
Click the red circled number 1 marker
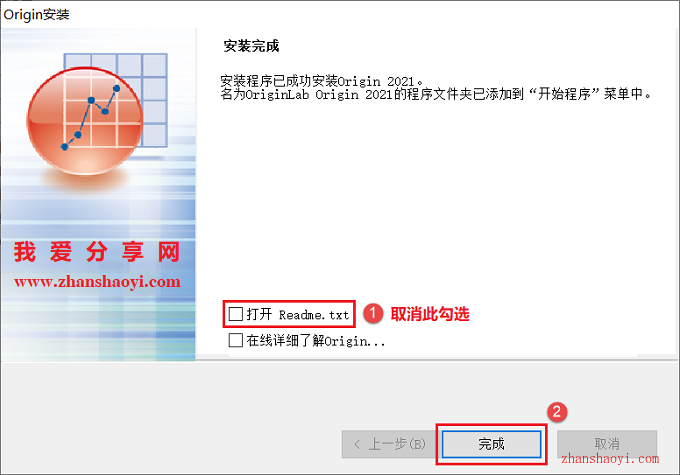click(373, 314)
